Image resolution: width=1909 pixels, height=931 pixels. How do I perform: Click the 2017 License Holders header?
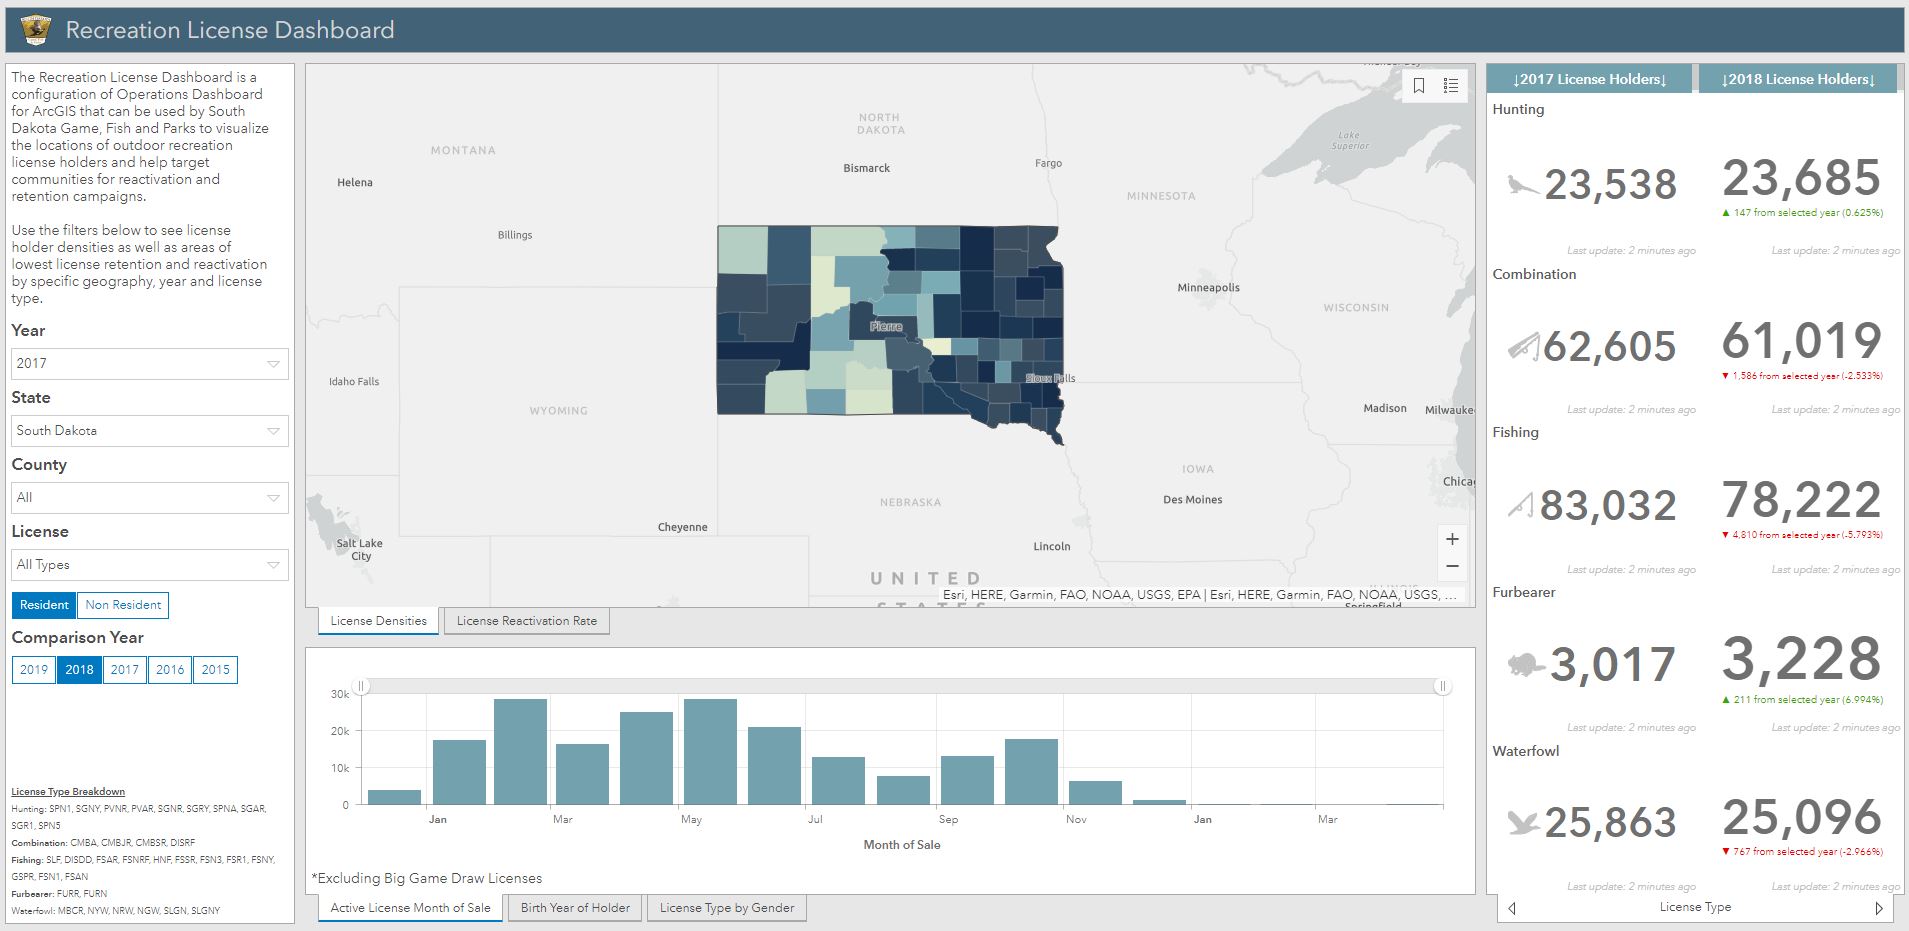point(1589,79)
